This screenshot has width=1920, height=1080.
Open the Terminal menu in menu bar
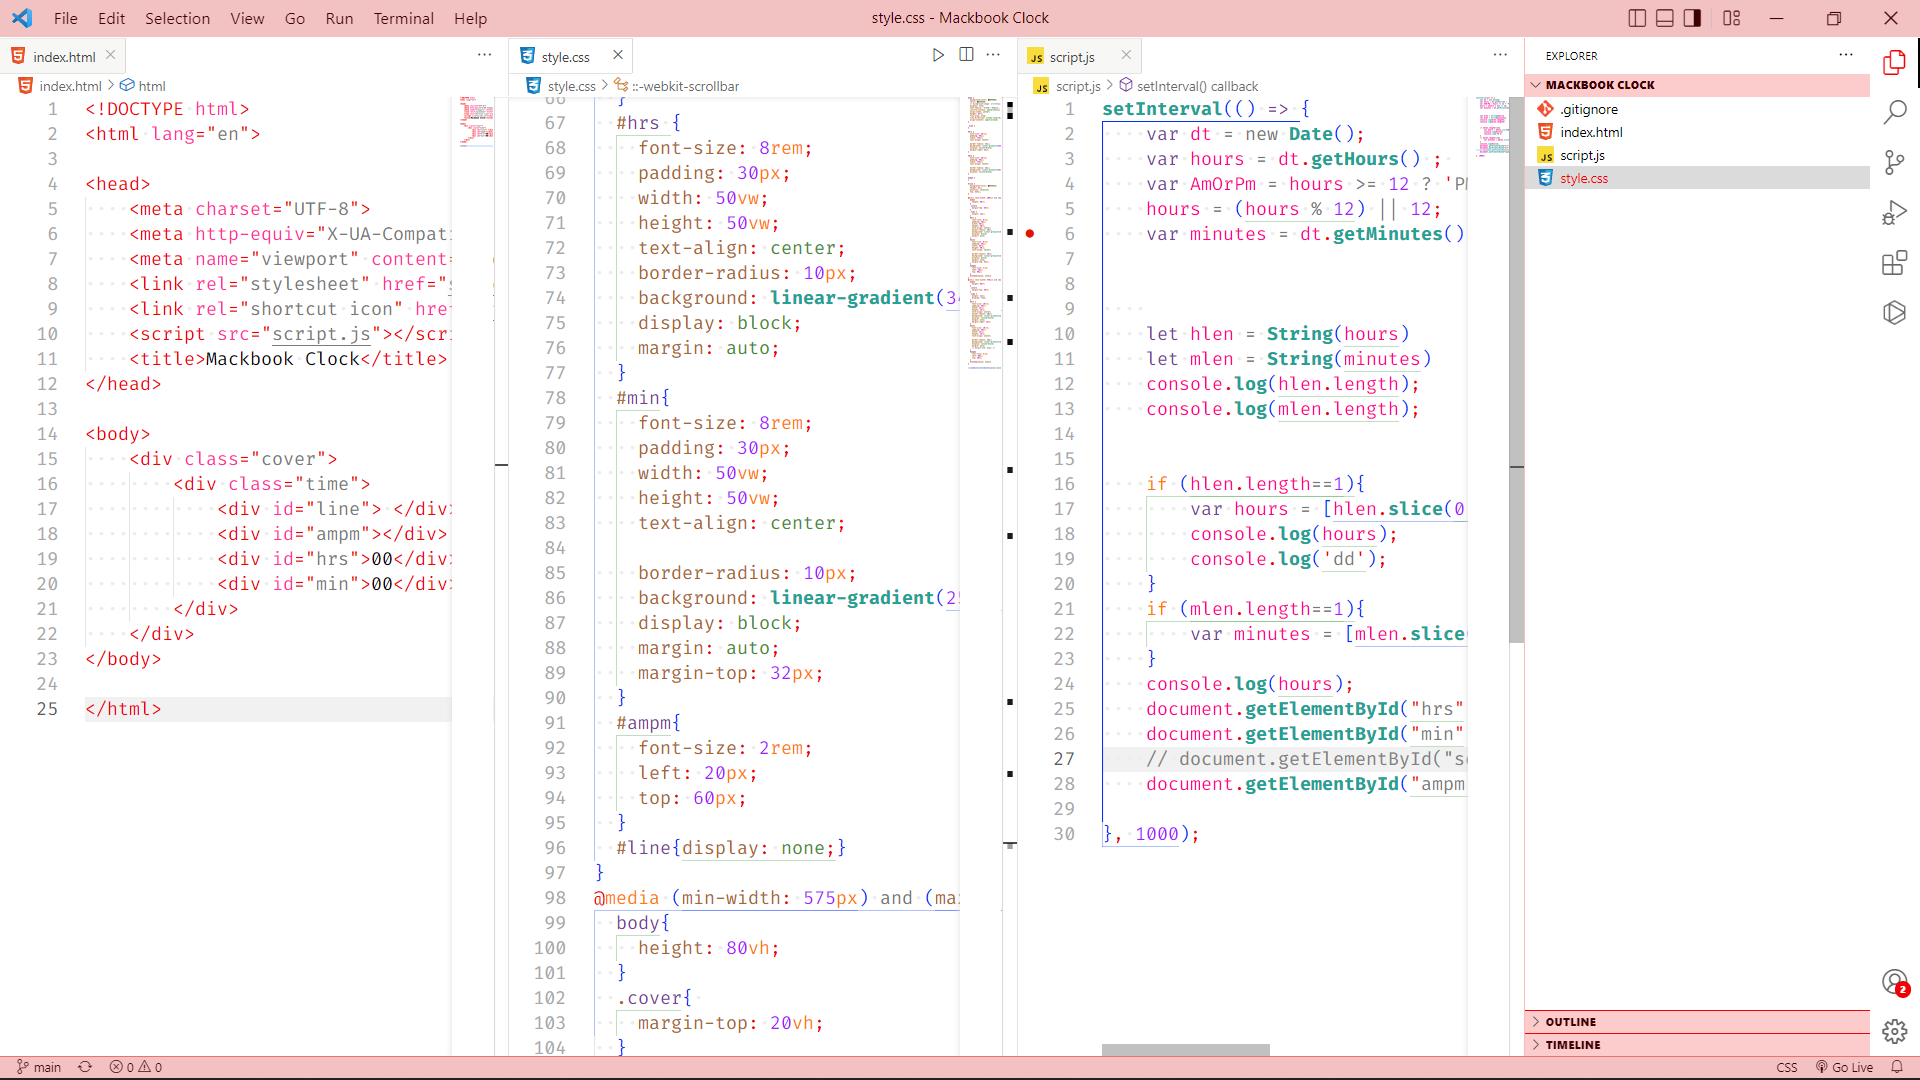pos(404,17)
